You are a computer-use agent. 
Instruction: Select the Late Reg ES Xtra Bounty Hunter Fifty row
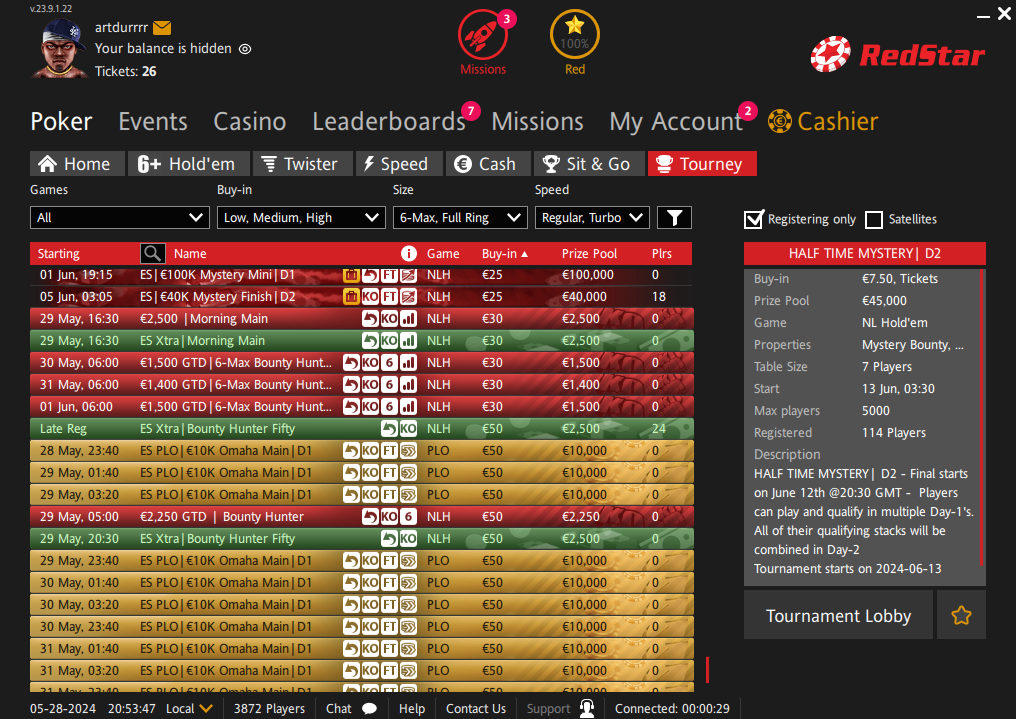(x=362, y=429)
